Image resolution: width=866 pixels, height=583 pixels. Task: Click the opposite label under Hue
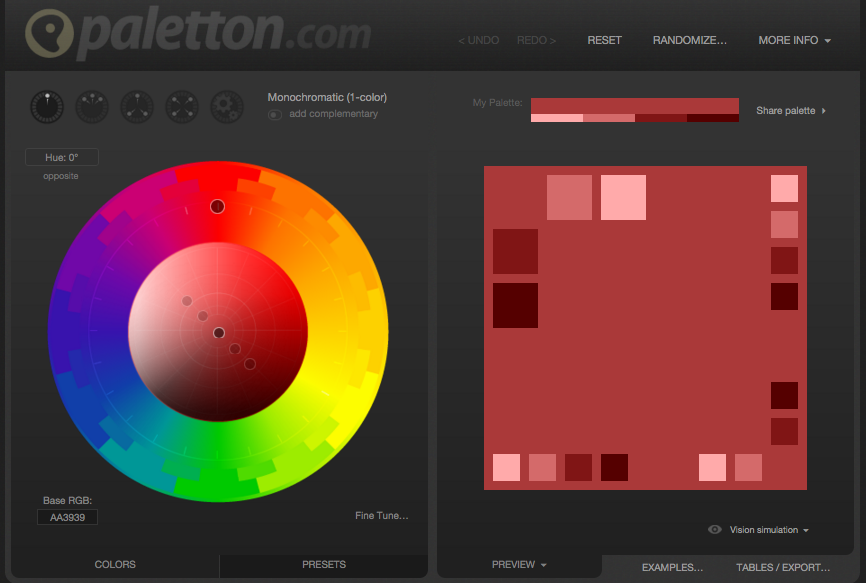[61, 176]
